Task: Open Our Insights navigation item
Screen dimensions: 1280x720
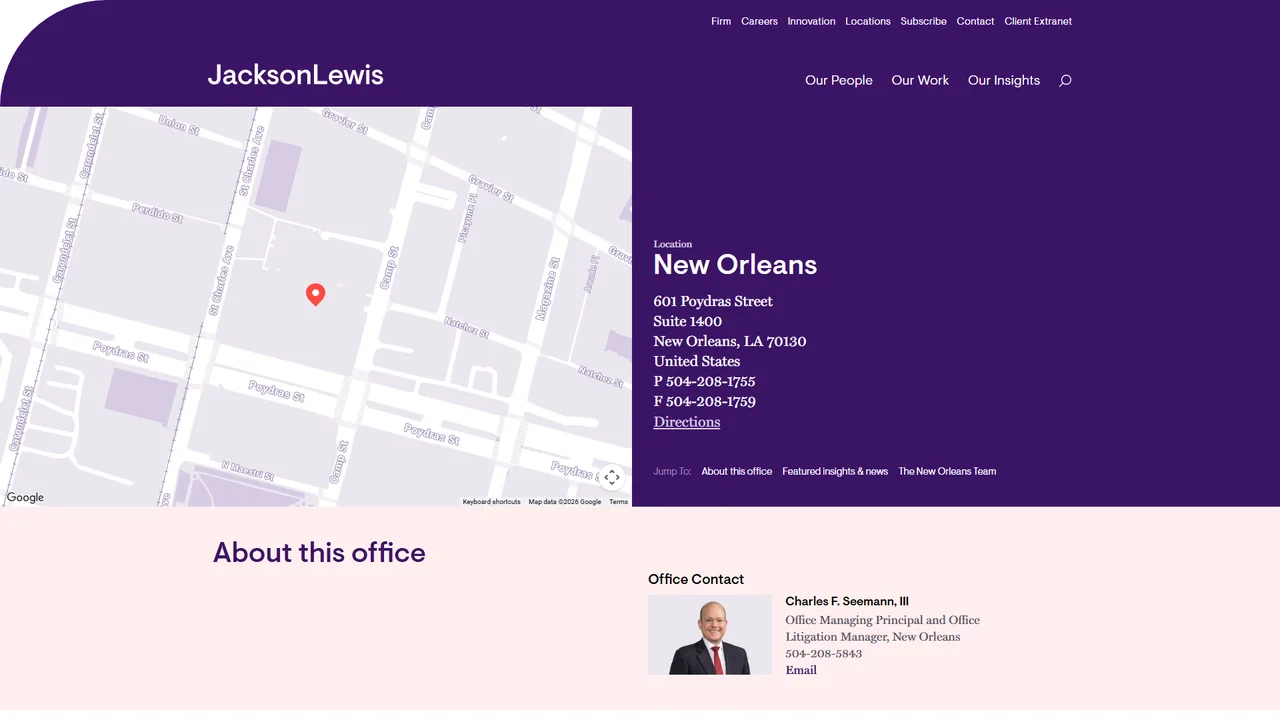Action: tap(1004, 80)
